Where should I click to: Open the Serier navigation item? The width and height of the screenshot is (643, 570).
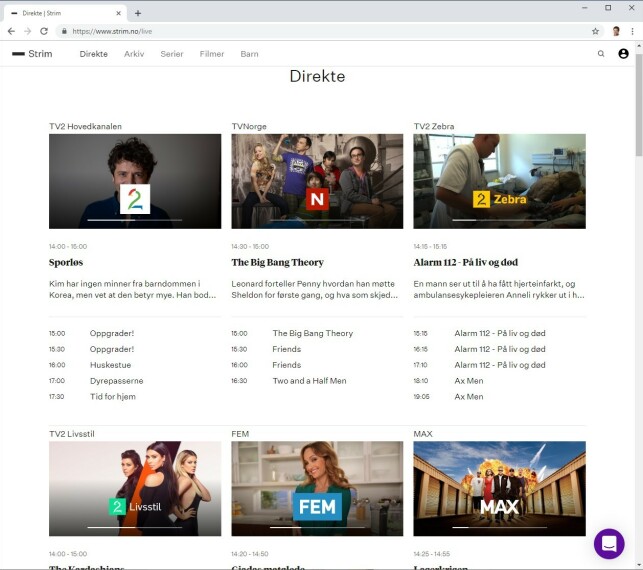click(x=172, y=54)
